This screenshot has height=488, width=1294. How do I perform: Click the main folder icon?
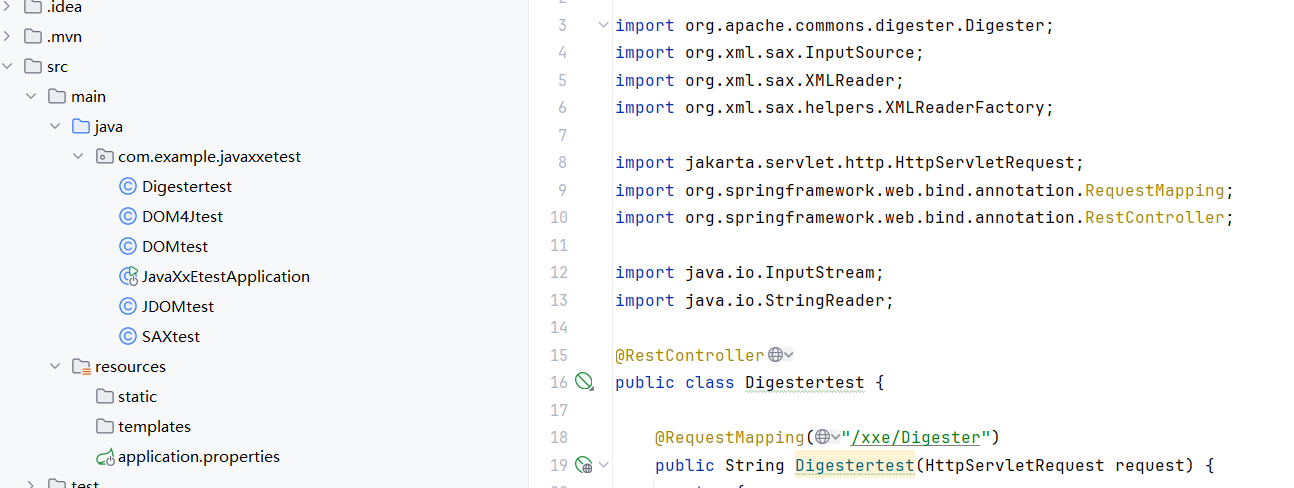pyautogui.click(x=57, y=97)
